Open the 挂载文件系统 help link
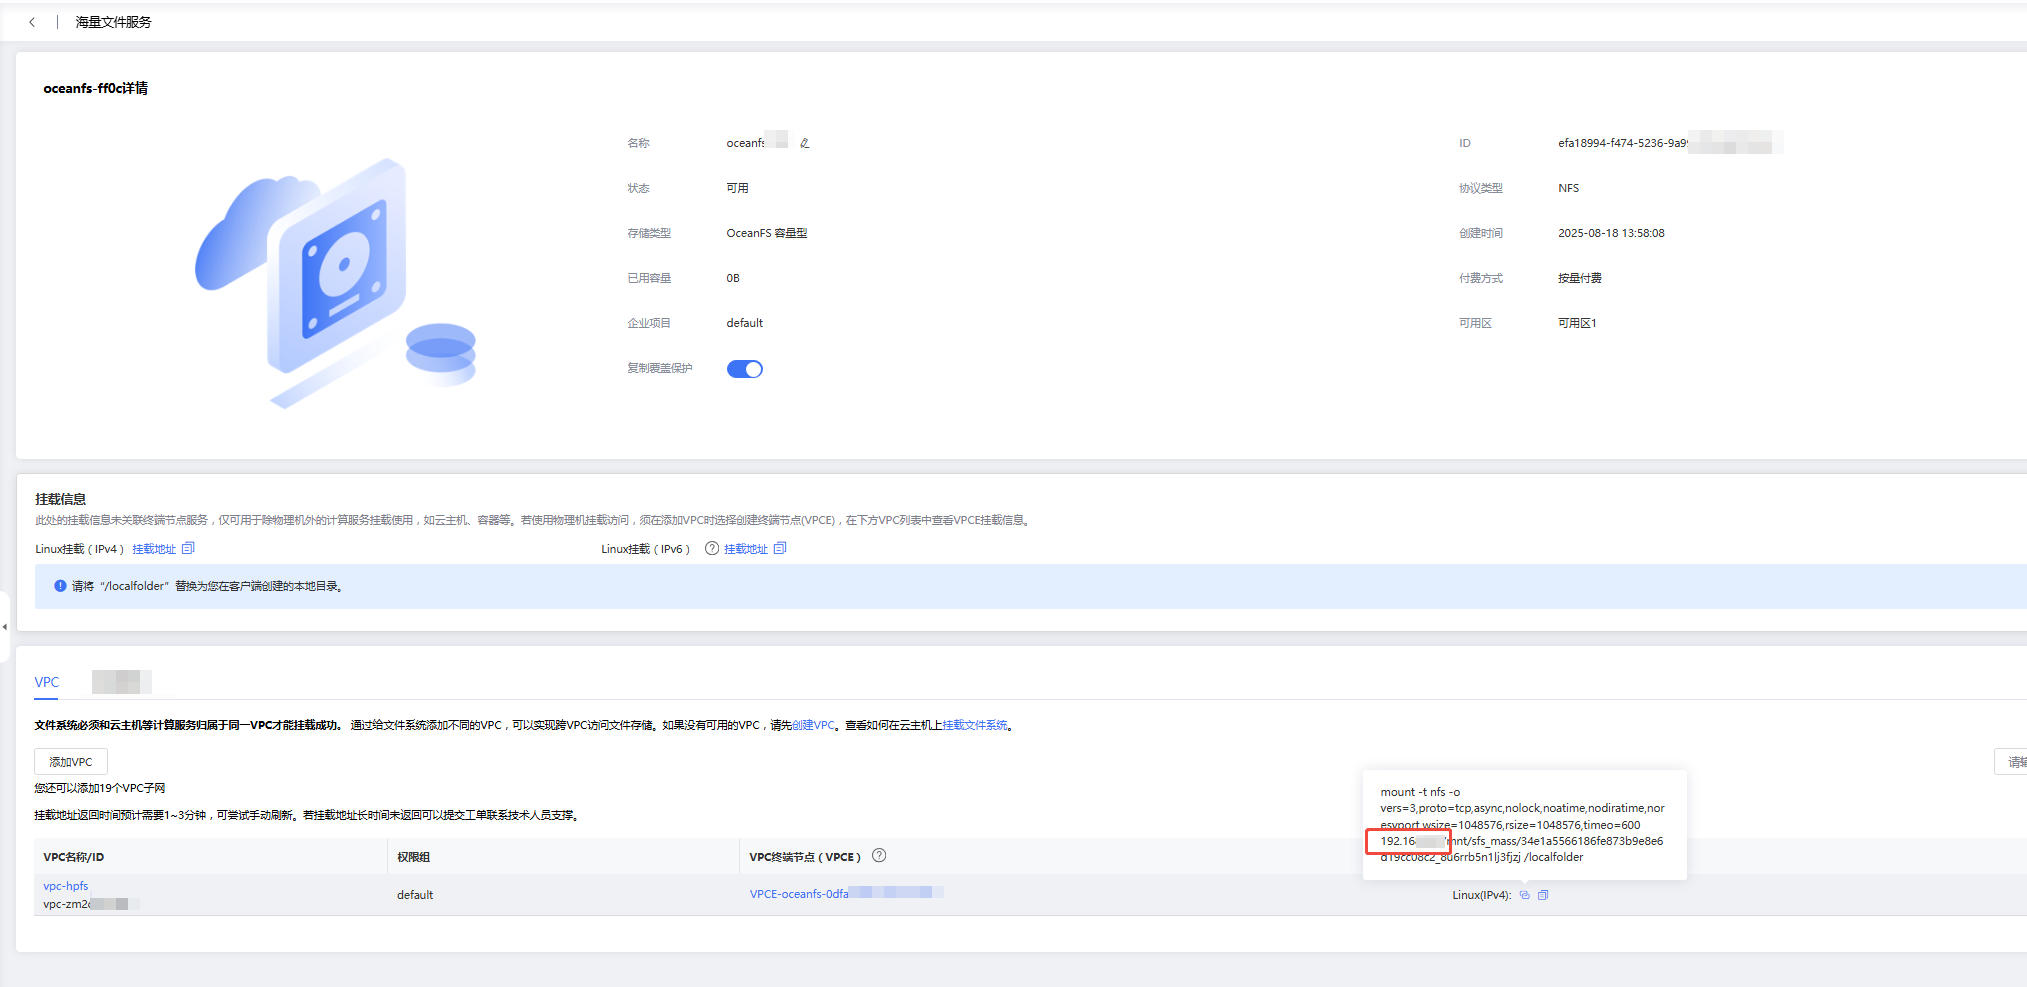Image resolution: width=2027 pixels, height=987 pixels. (975, 726)
